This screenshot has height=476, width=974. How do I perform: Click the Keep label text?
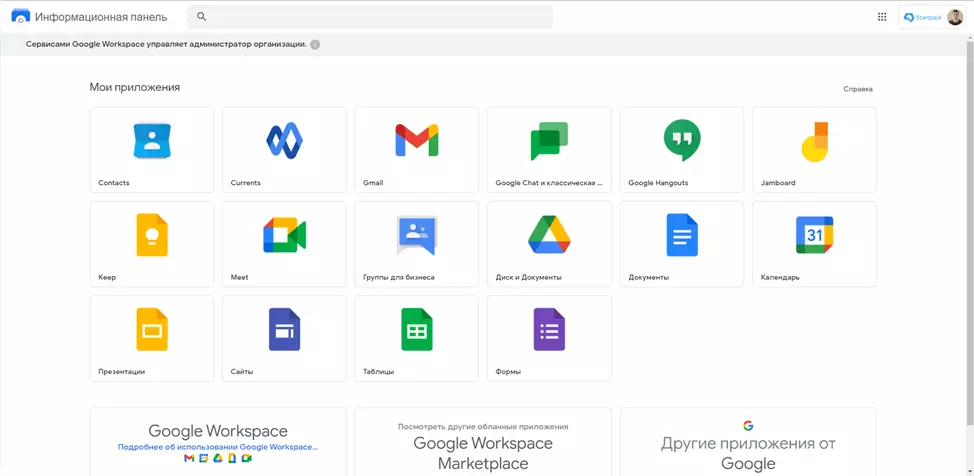click(x=107, y=277)
